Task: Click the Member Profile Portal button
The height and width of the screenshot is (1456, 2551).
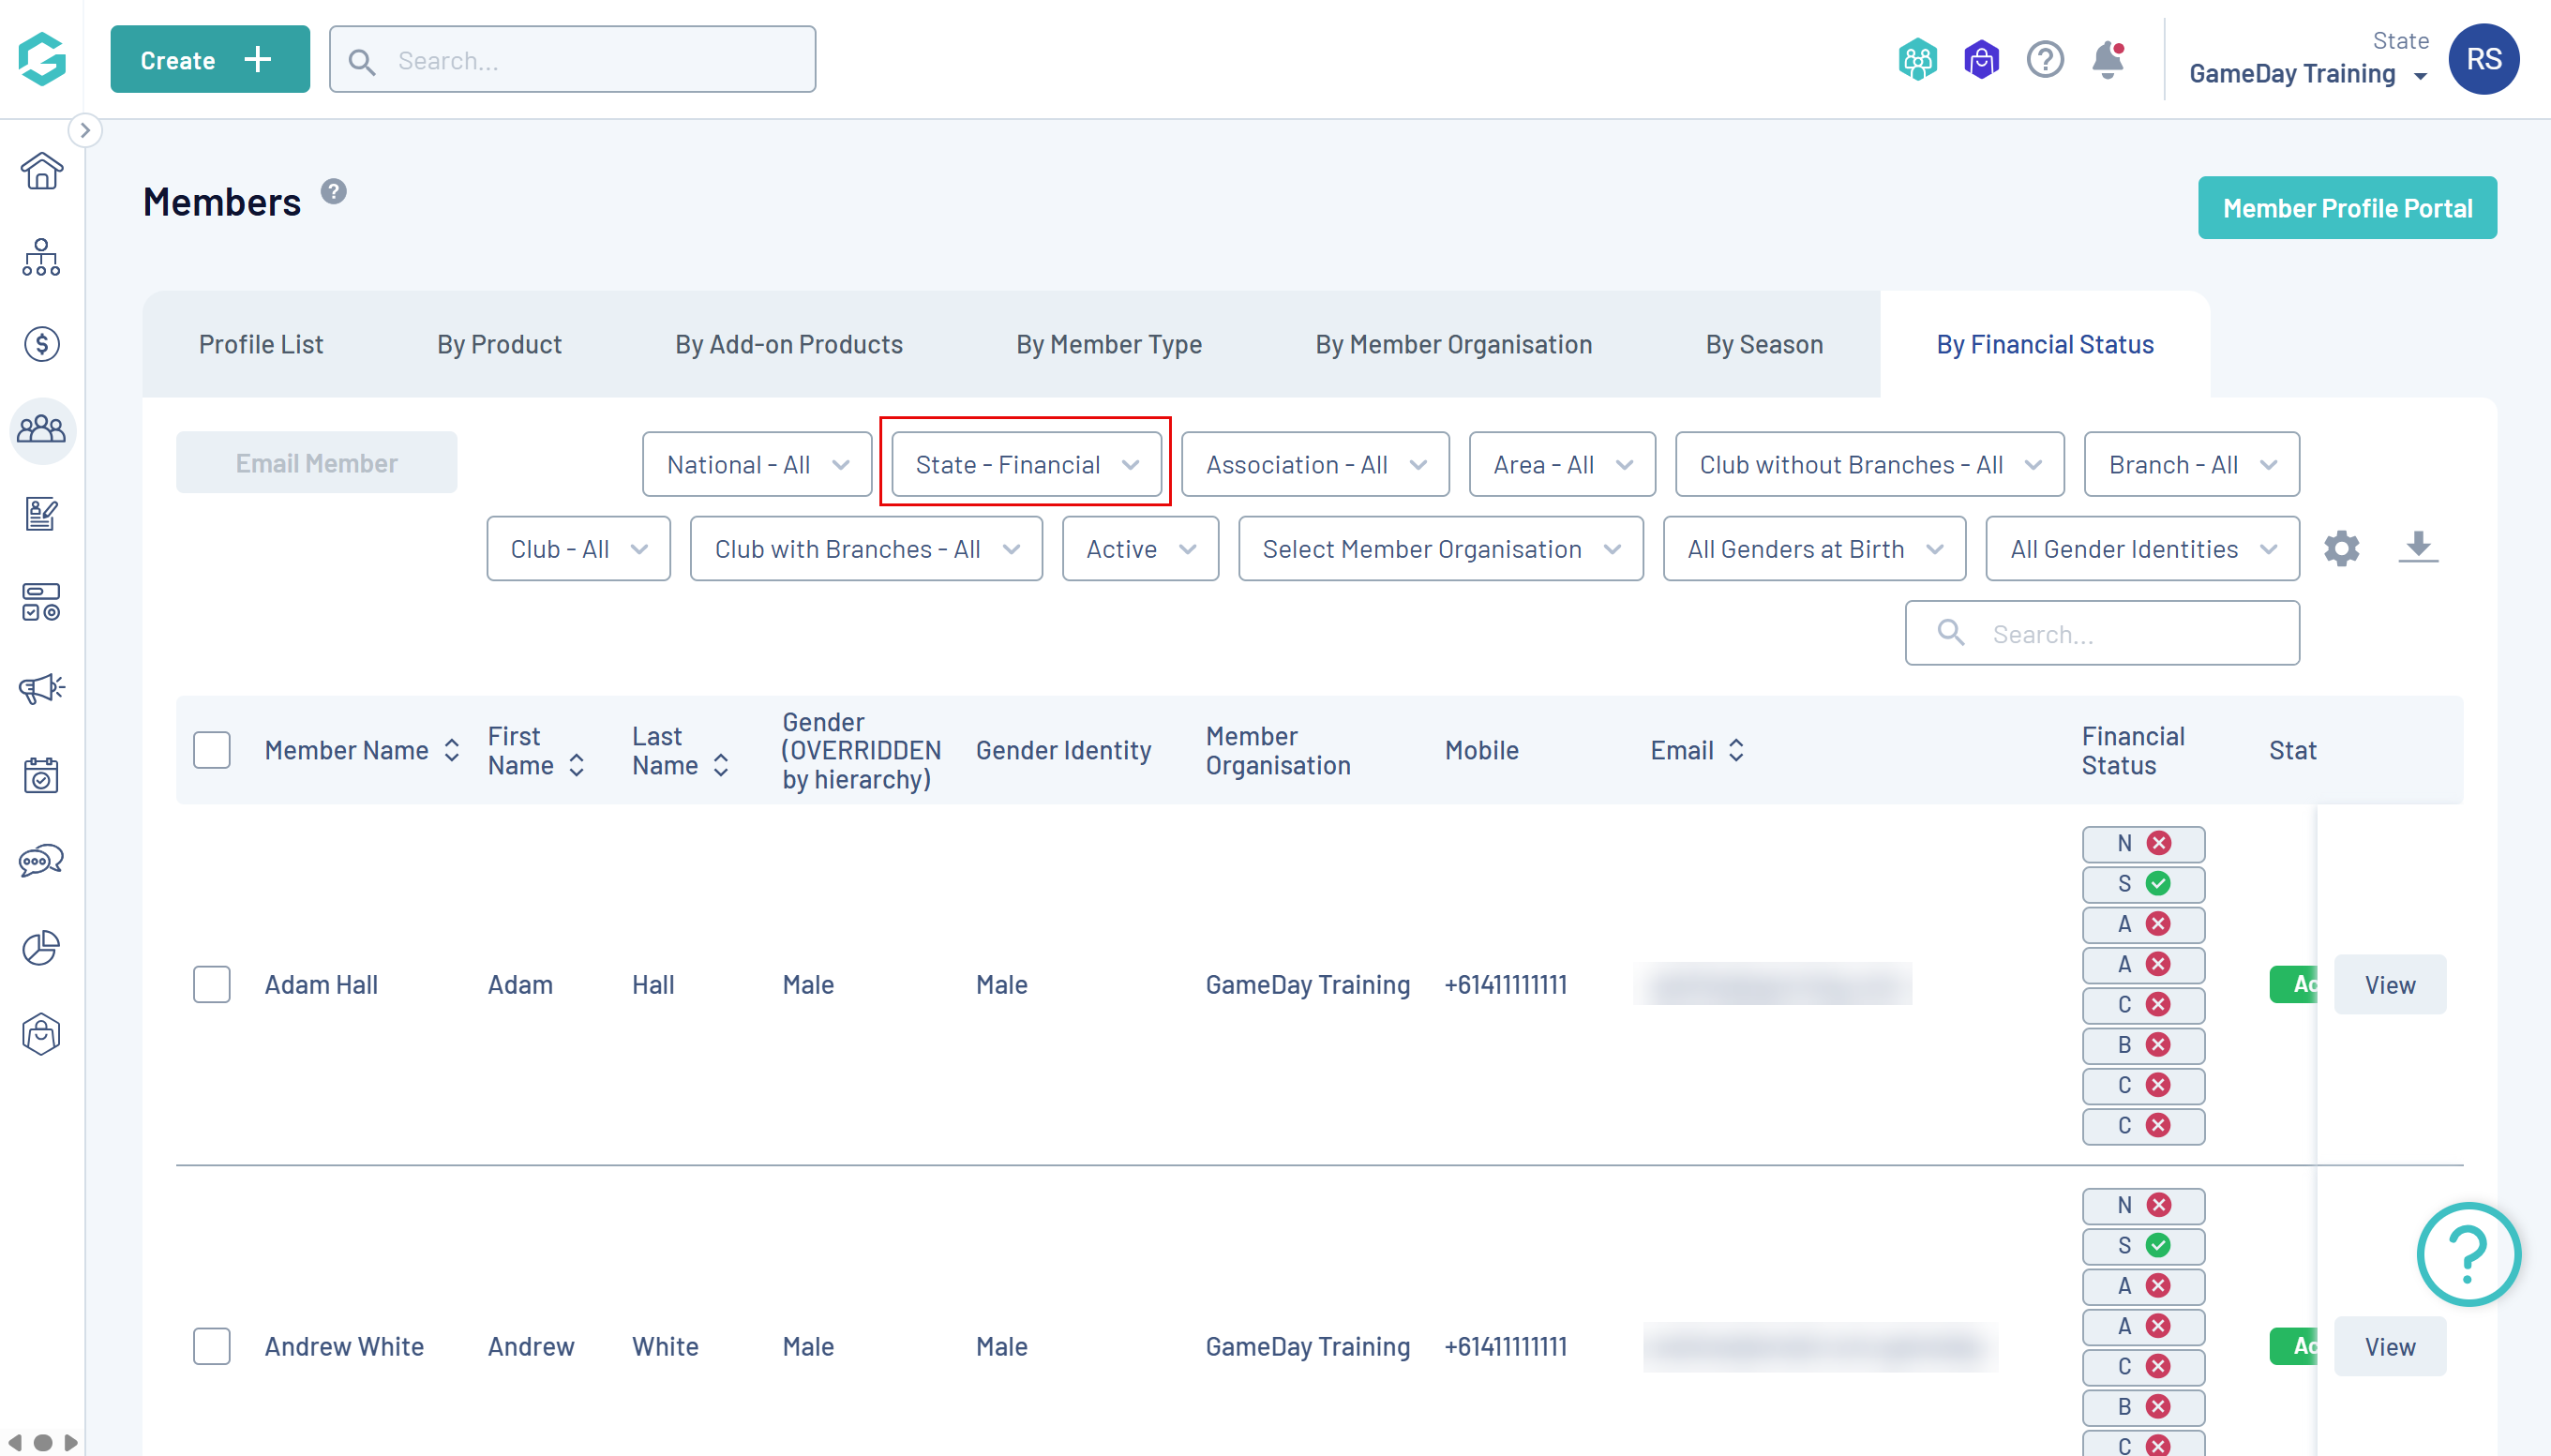Action: click(2347, 208)
